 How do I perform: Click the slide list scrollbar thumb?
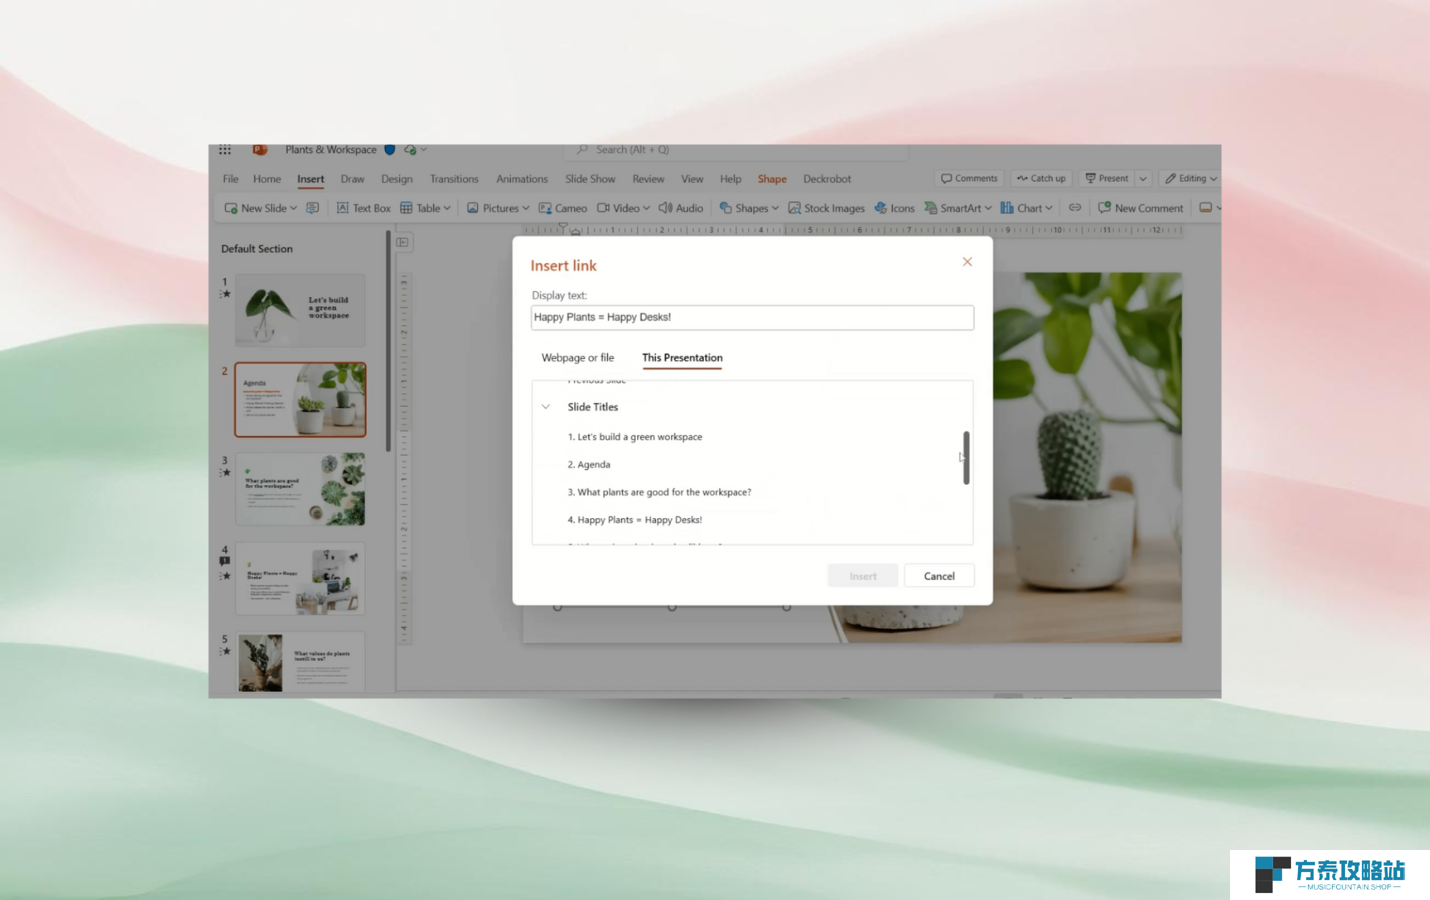click(966, 458)
